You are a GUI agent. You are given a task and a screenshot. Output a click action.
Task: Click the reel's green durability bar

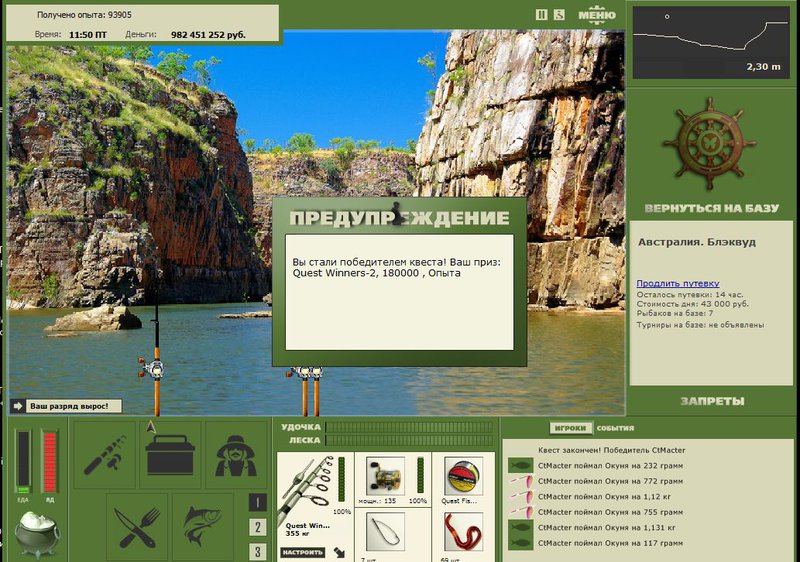click(420, 475)
